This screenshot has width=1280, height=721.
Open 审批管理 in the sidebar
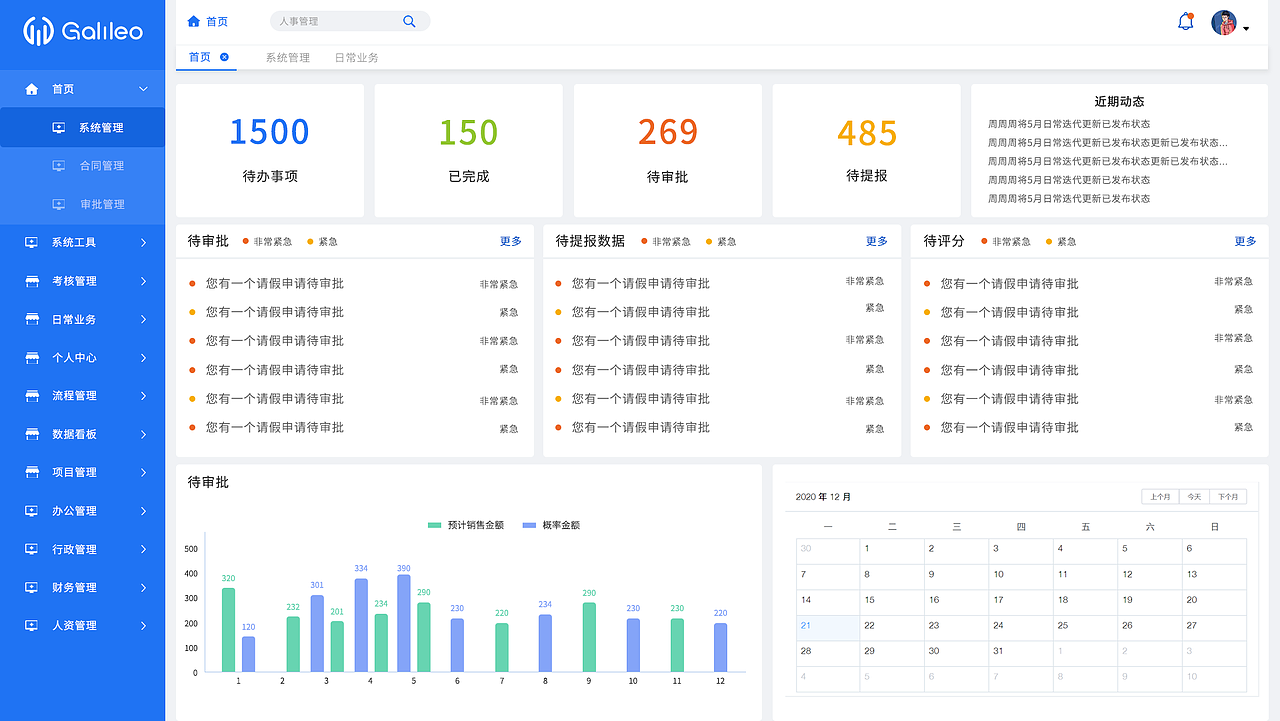point(102,204)
